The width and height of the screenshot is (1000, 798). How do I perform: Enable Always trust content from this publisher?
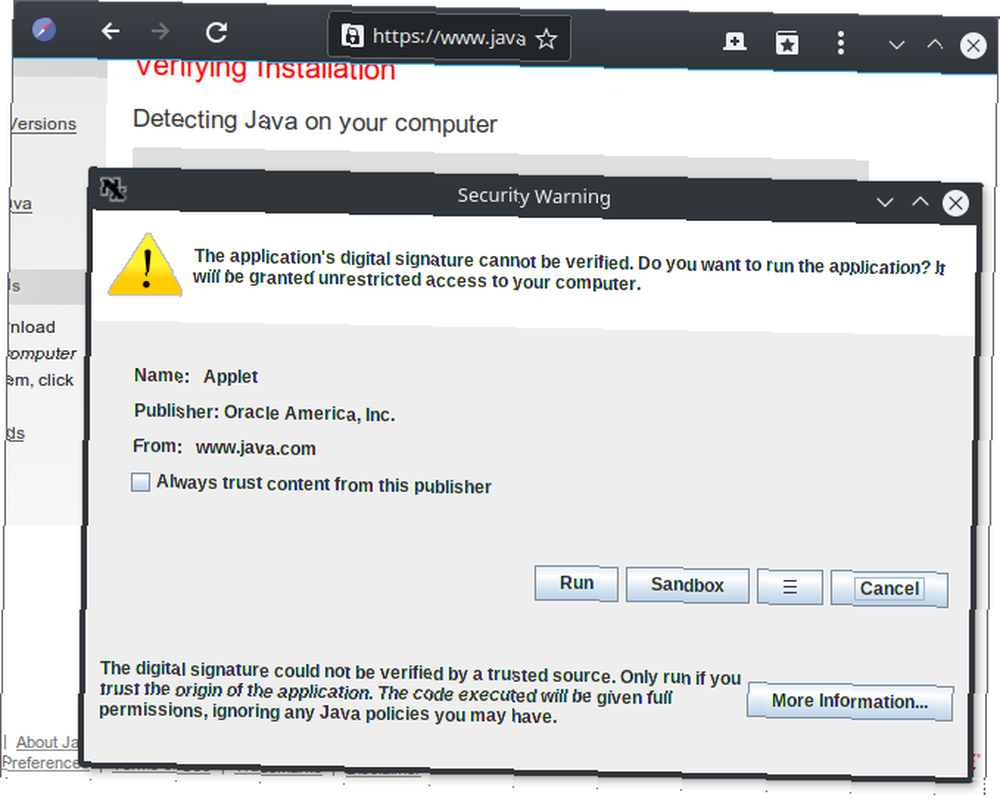[x=140, y=482]
